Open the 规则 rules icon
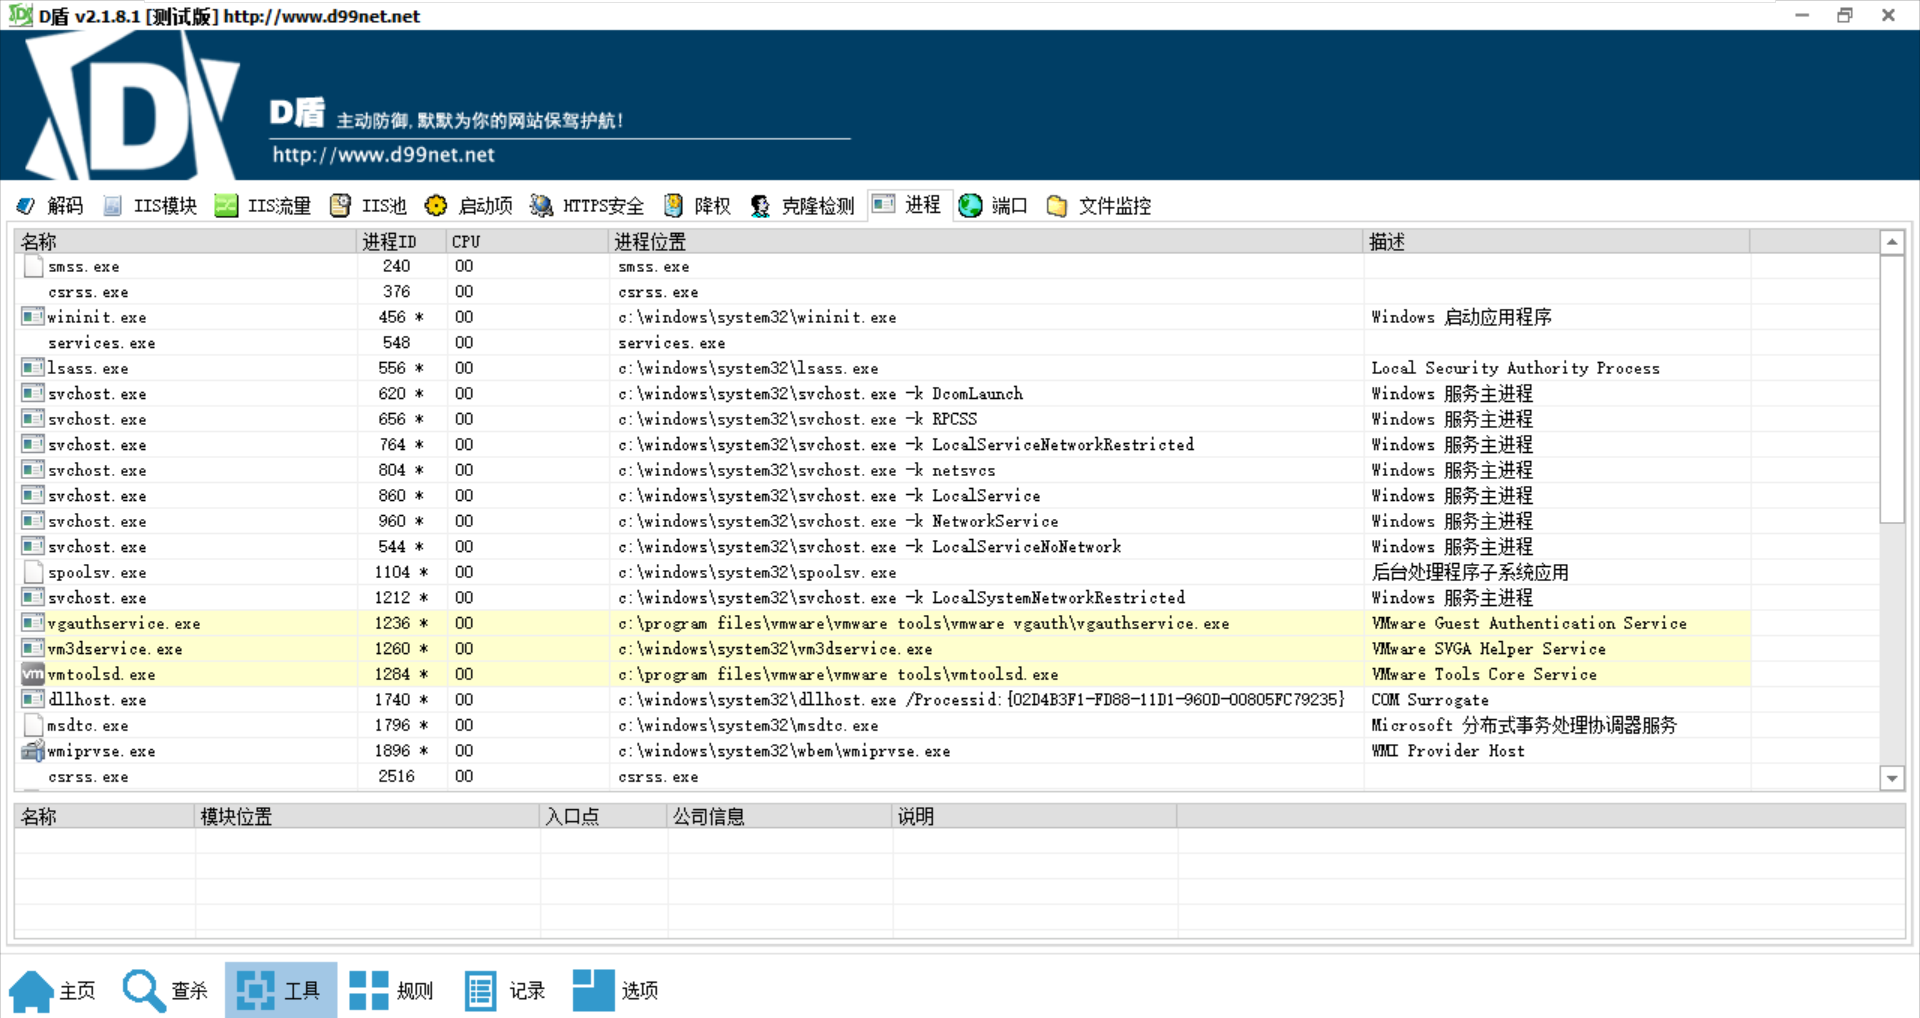Viewport: 1920px width, 1018px height. (x=368, y=990)
